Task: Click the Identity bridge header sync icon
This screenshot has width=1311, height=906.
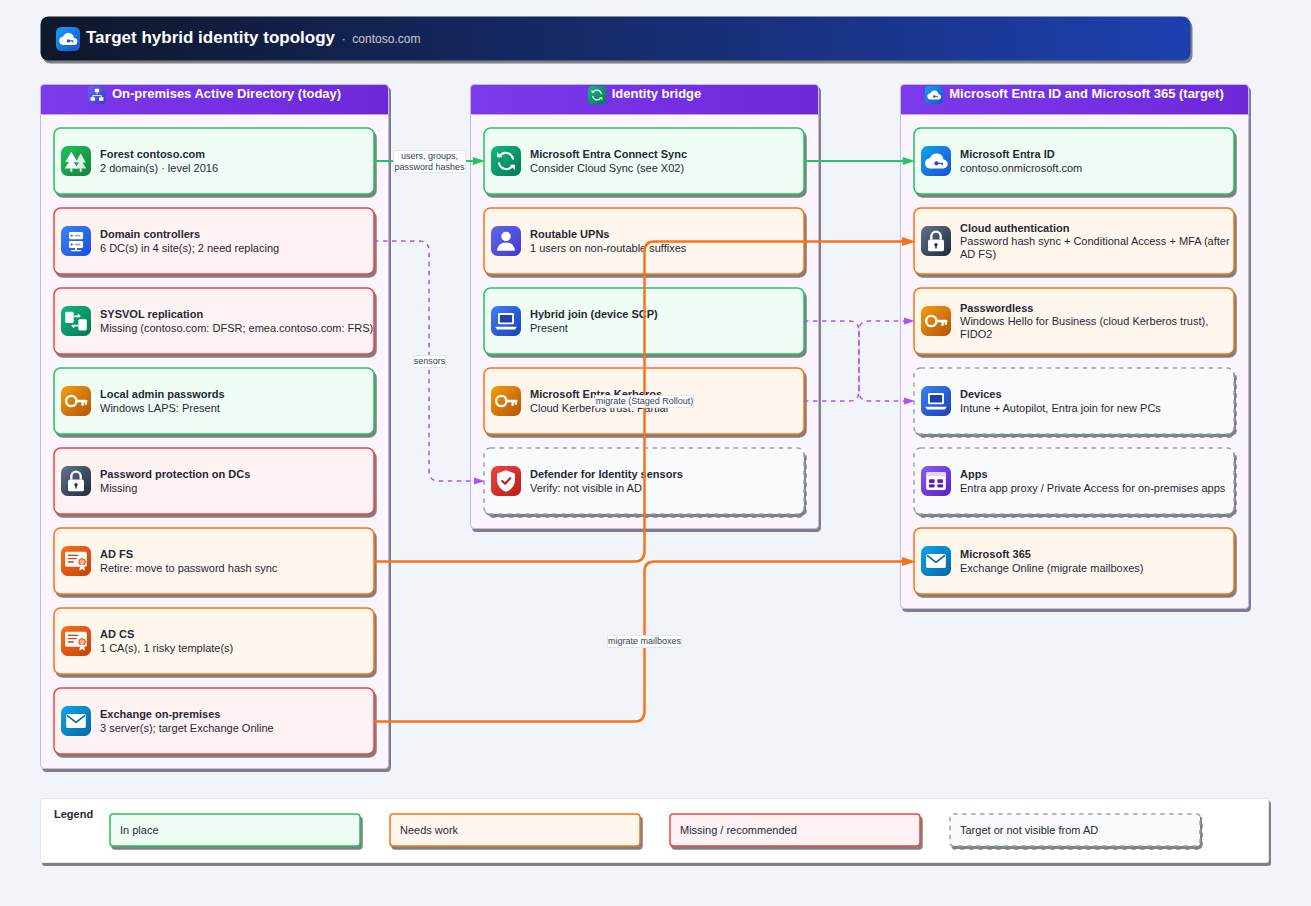Action: [x=597, y=95]
